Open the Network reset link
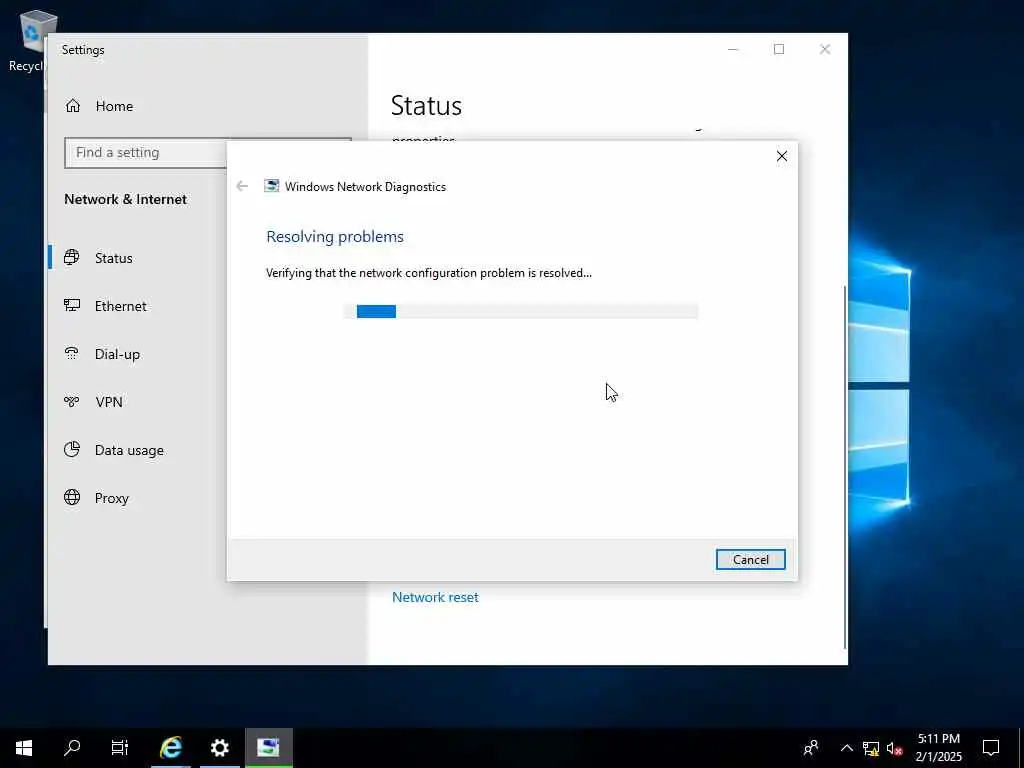The height and width of the screenshot is (768, 1024). click(x=435, y=597)
